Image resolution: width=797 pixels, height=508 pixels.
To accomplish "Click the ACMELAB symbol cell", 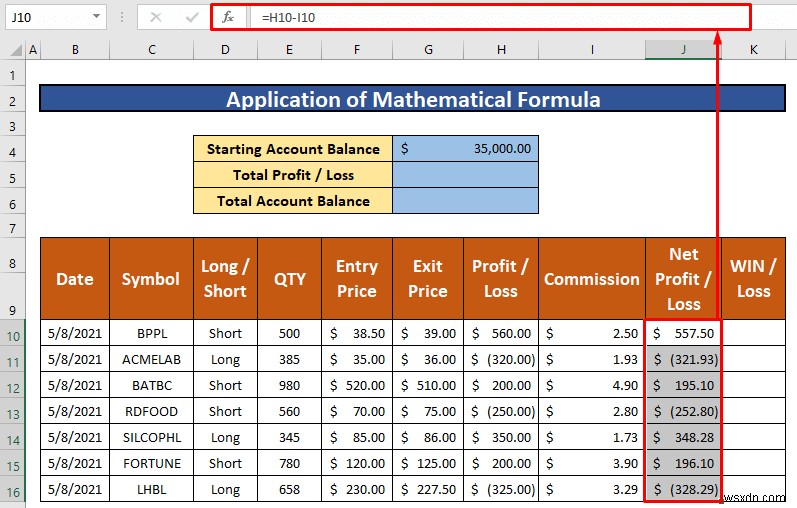I will 151,360.
